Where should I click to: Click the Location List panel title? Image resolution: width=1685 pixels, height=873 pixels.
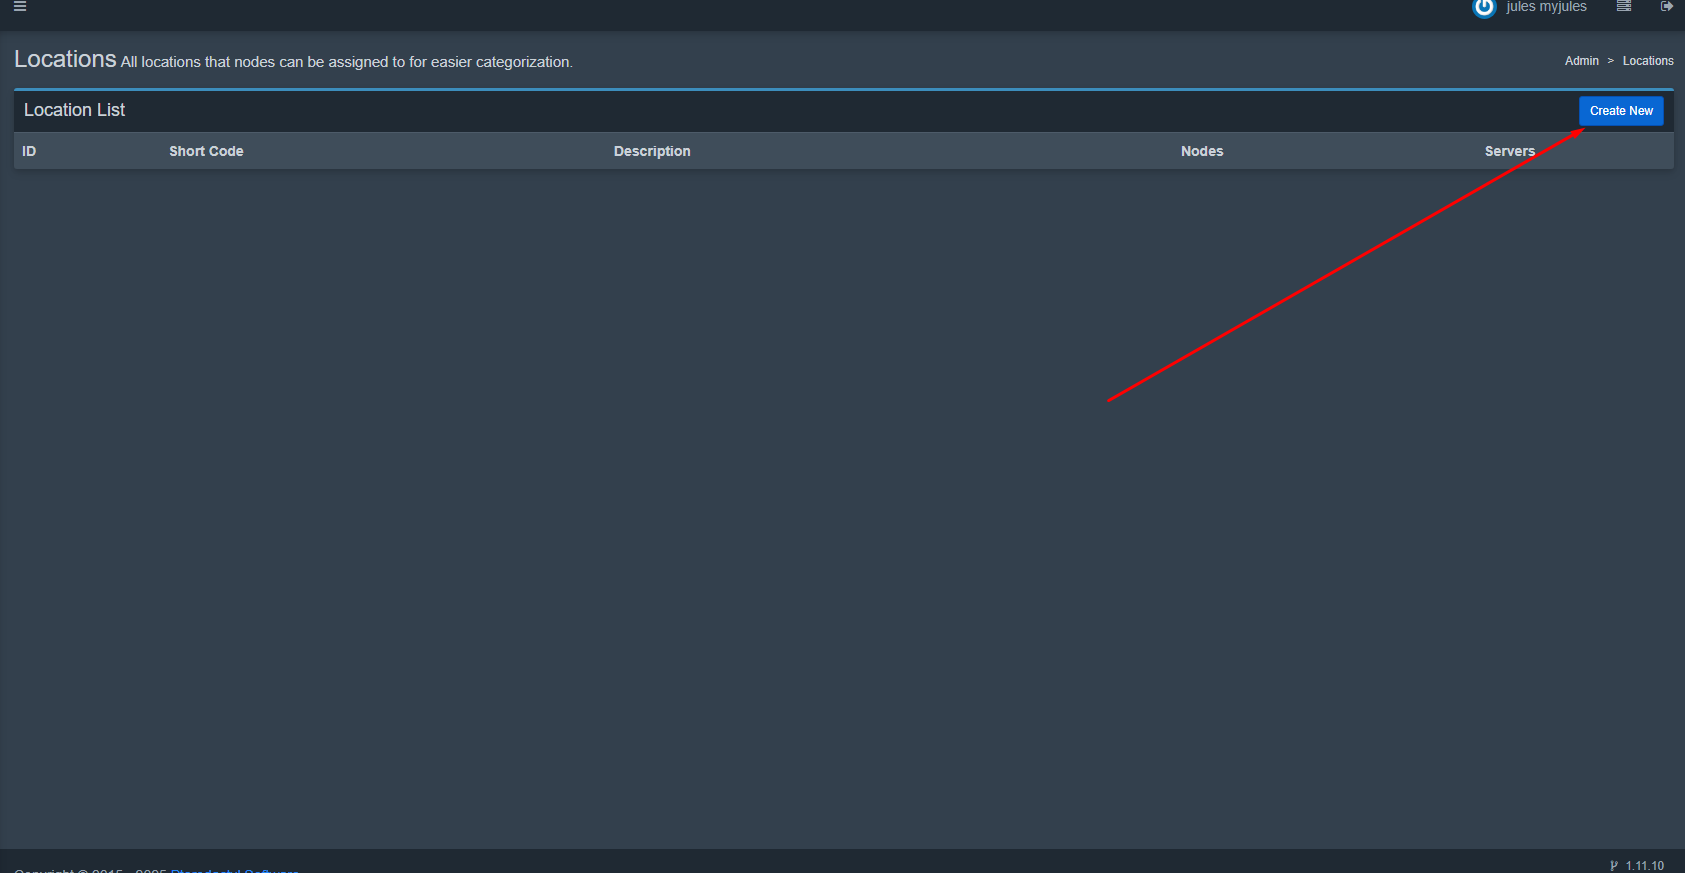pos(75,110)
